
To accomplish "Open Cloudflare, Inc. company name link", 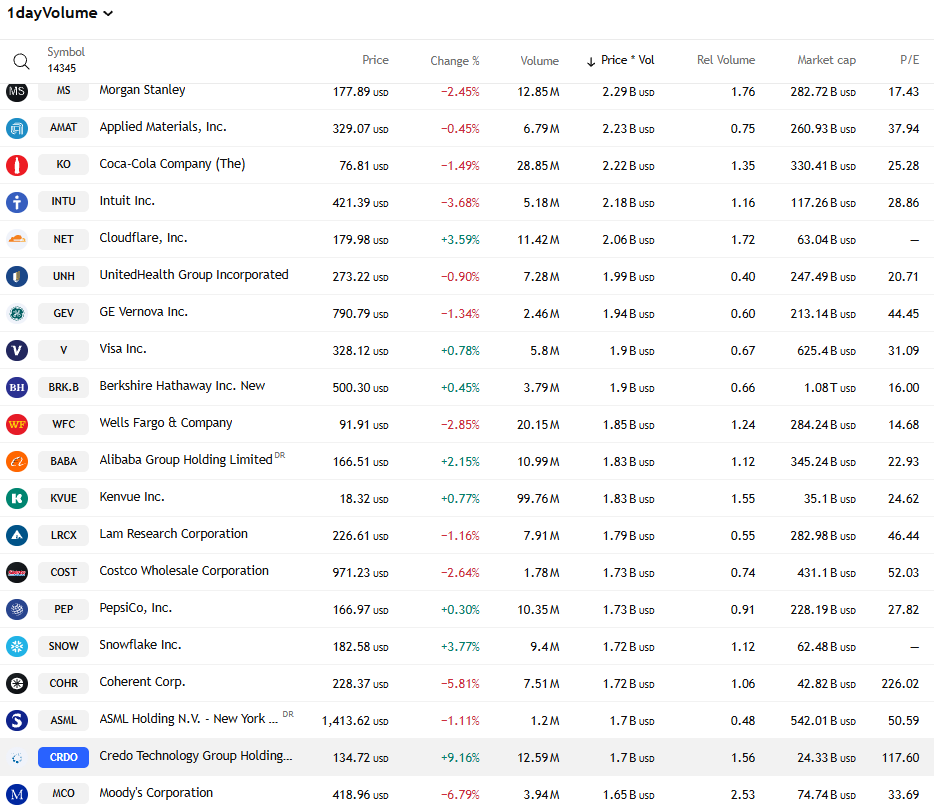I will click(x=143, y=238).
